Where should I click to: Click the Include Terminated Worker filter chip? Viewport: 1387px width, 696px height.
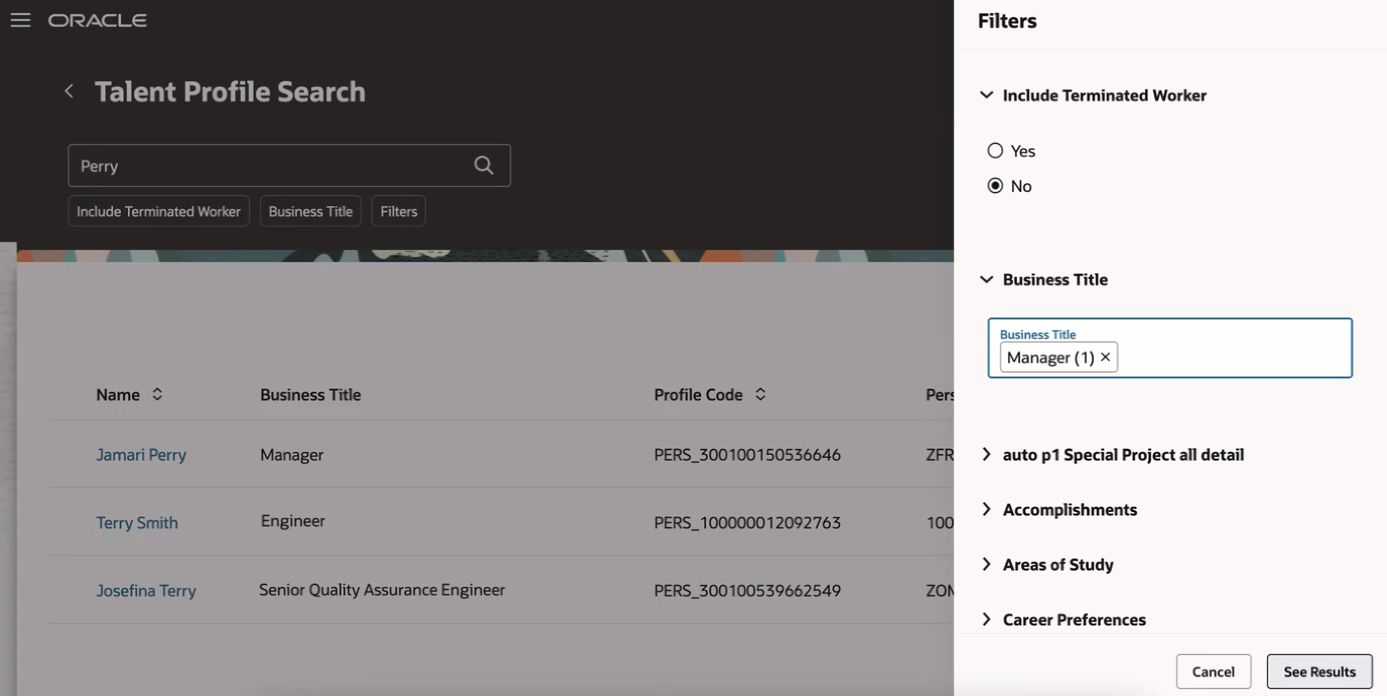[x=159, y=211]
